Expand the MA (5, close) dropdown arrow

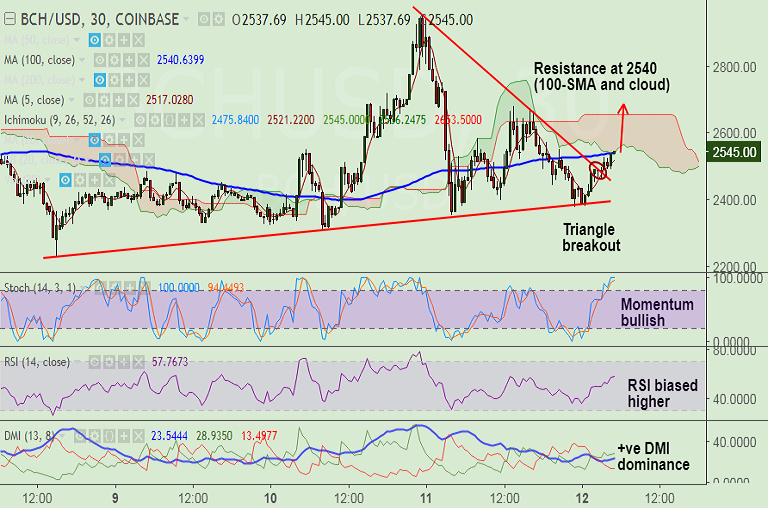click(x=72, y=100)
